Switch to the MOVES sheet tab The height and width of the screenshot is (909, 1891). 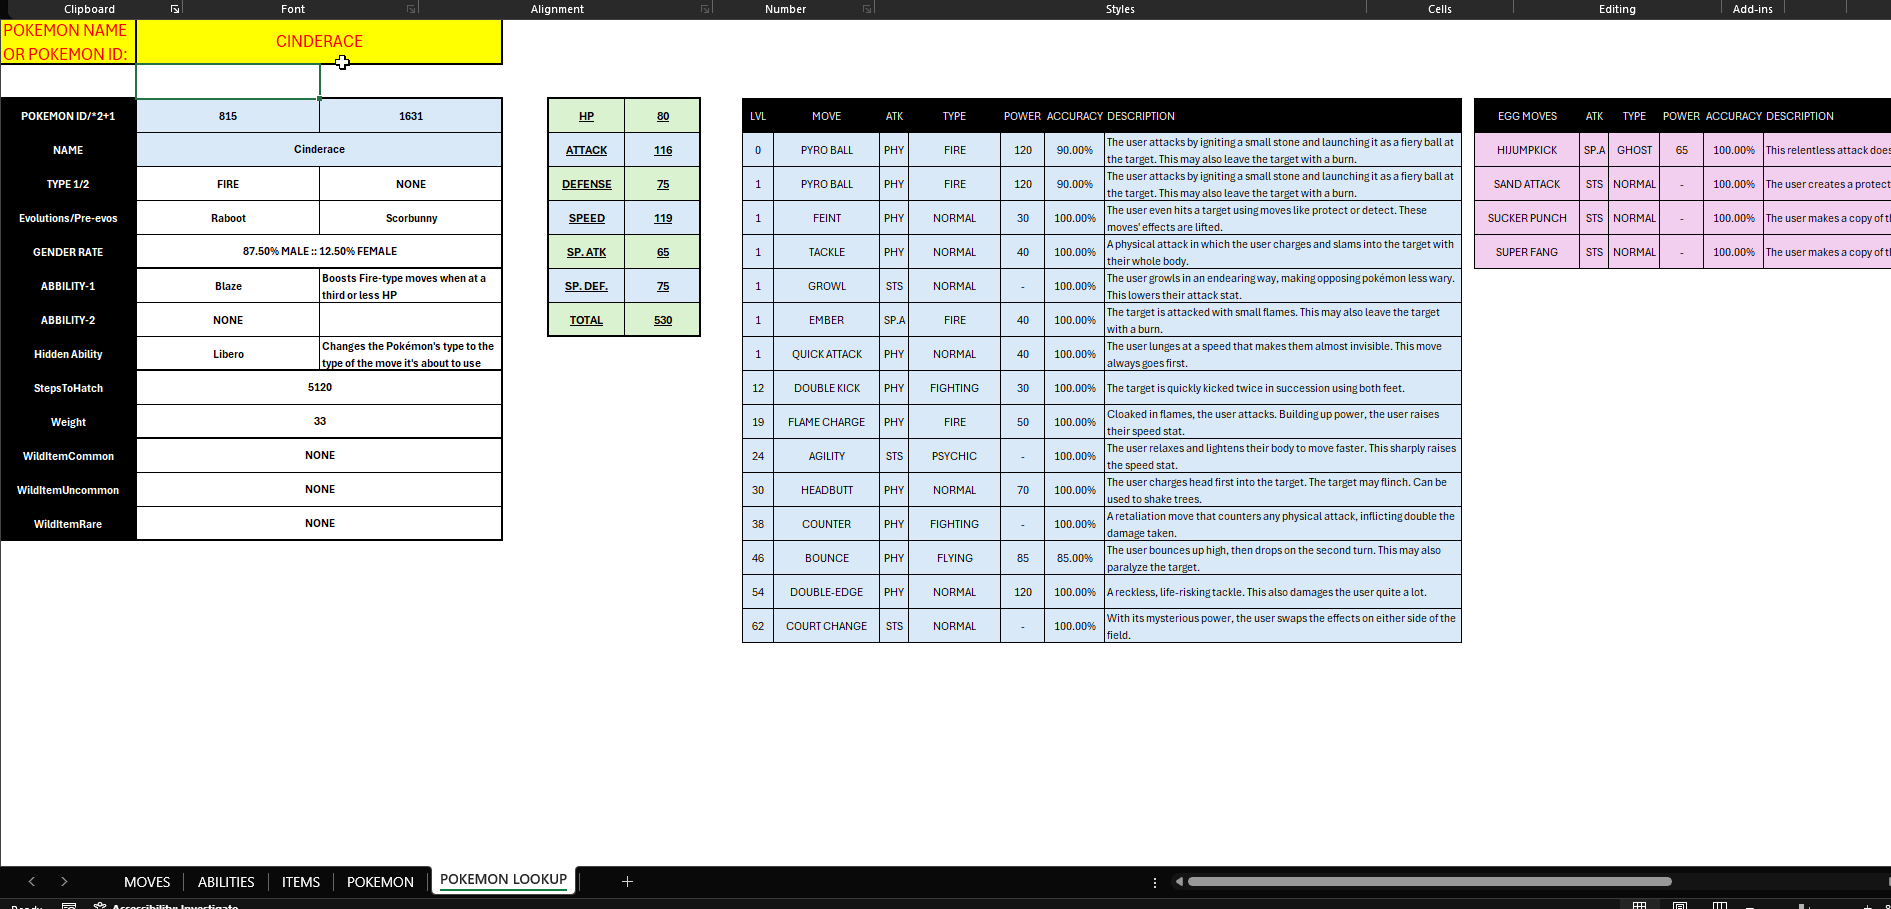coord(147,881)
